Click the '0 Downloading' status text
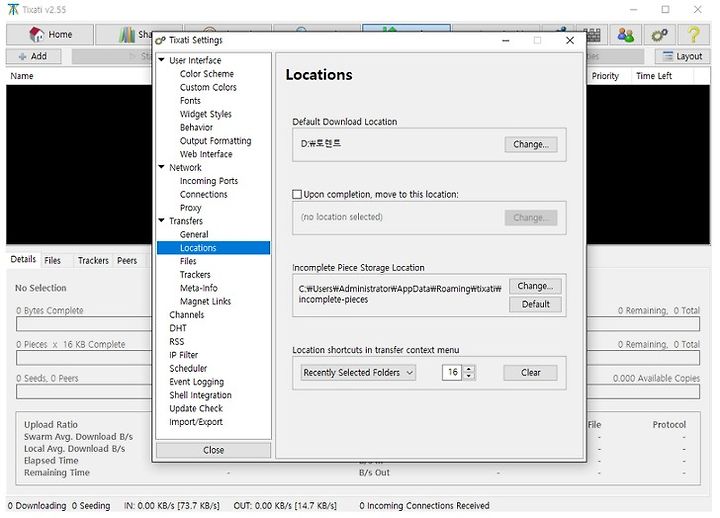This screenshot has height=518, width=720. 37,506
